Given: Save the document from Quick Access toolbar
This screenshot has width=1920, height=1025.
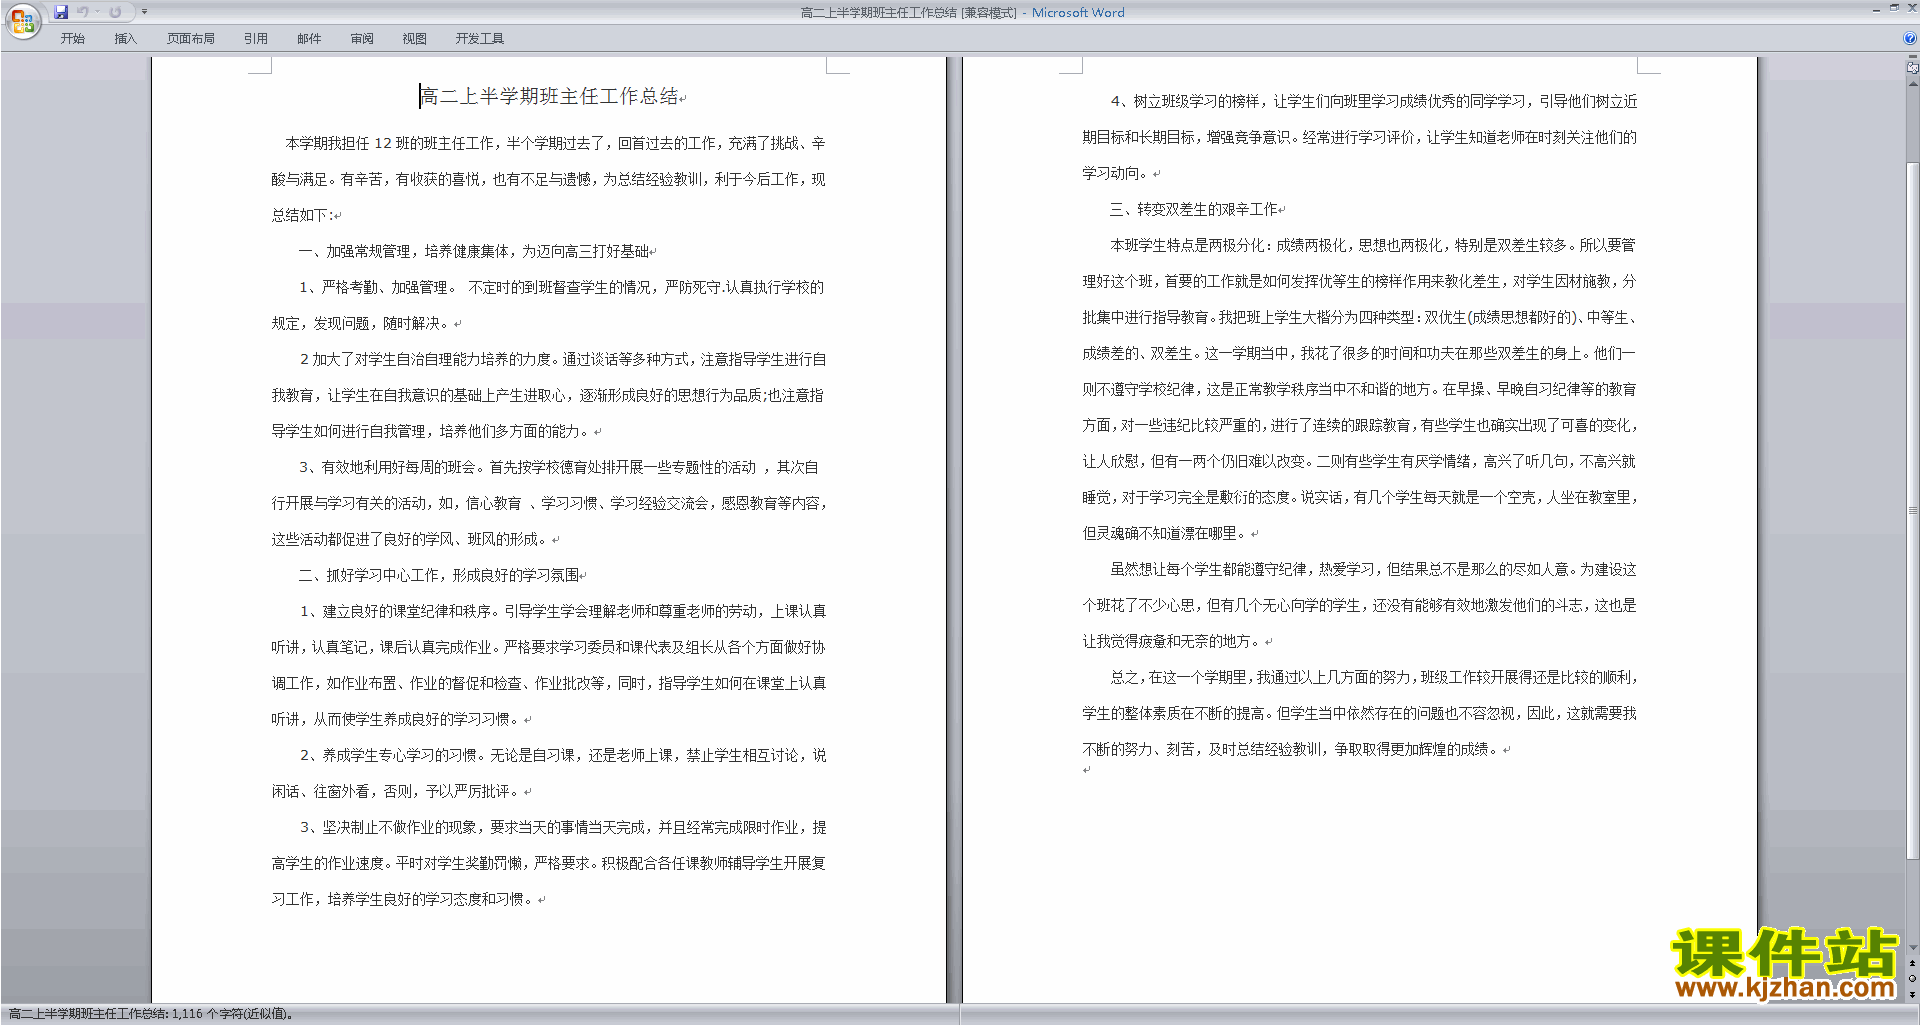Looking at the screenshot, I should coord(61,12).
